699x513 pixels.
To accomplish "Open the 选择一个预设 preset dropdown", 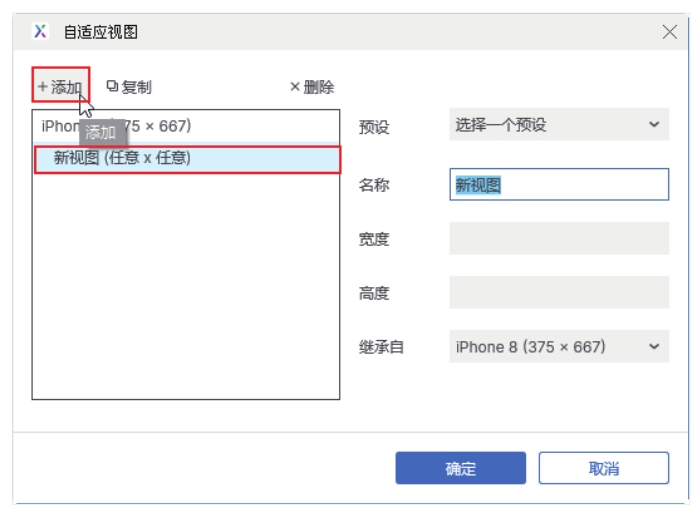I will (558, 125).
